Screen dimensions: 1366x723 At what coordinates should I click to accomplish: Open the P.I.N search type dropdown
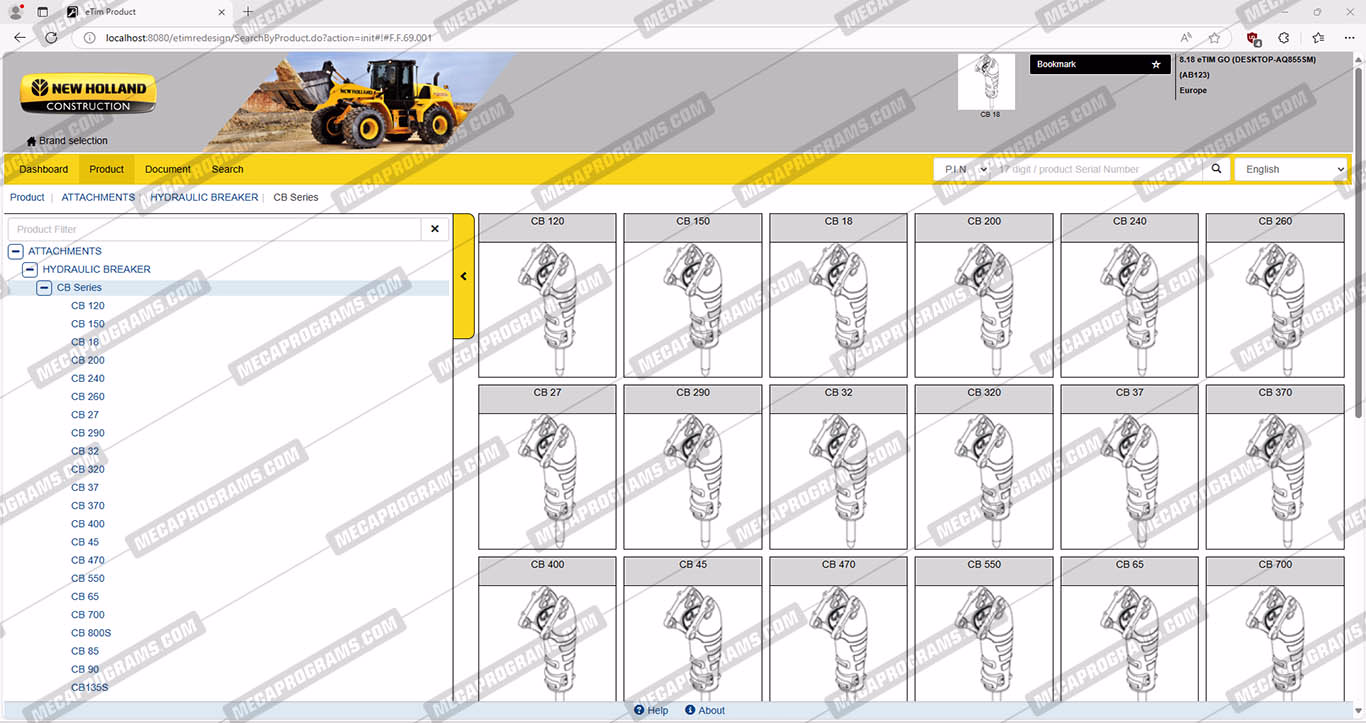[963, 169]
